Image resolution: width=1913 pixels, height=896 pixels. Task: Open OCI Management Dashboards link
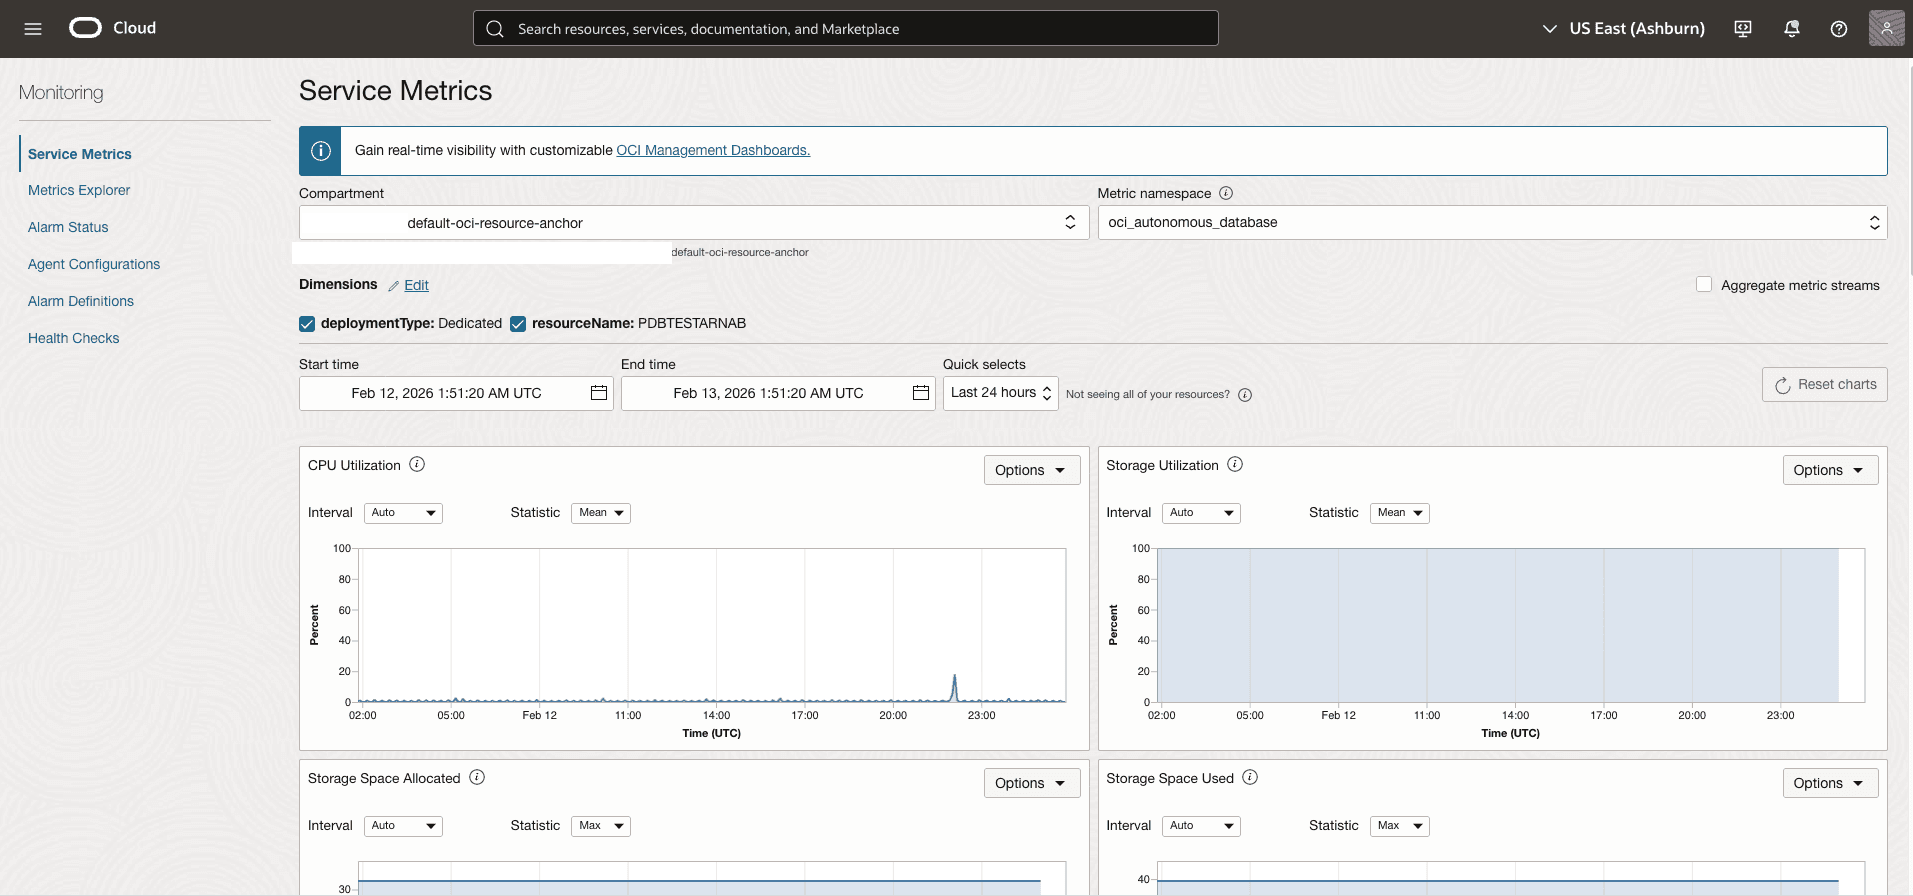pos(713,150)
